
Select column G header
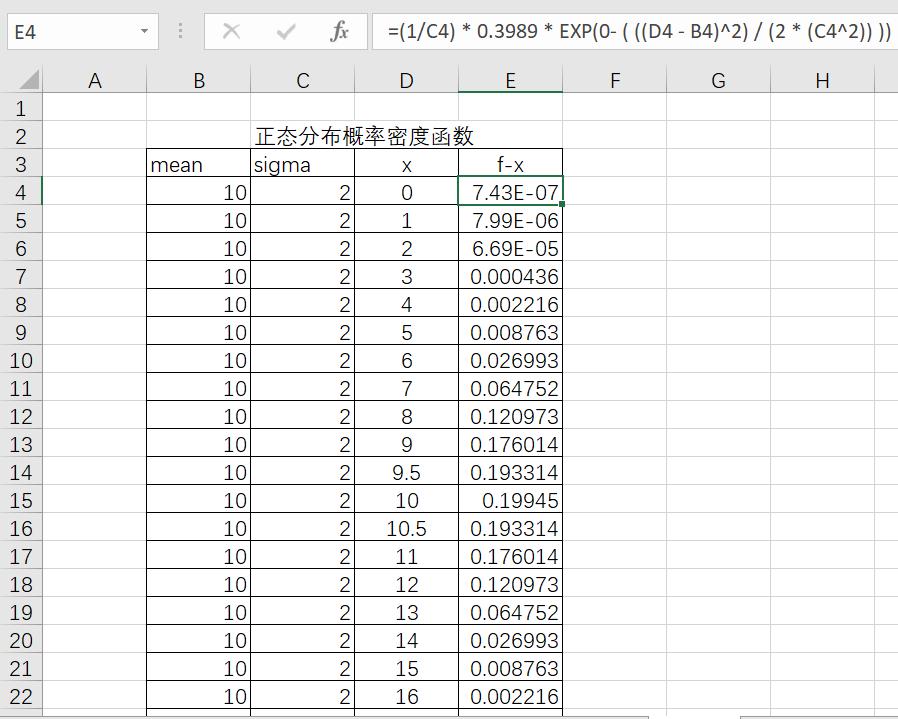(x=718, y=81)
